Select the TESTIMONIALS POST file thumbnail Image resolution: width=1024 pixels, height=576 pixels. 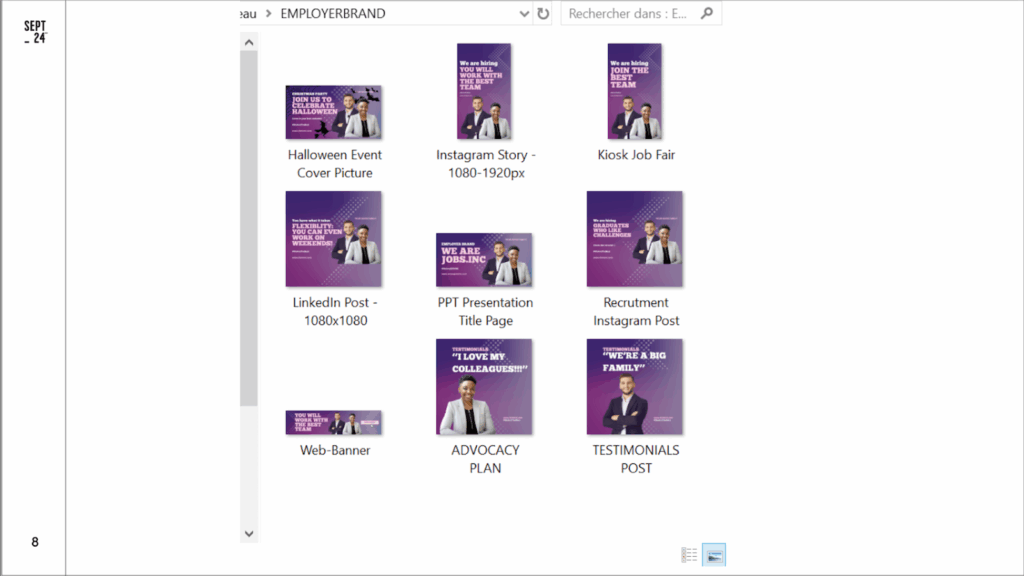635,387
